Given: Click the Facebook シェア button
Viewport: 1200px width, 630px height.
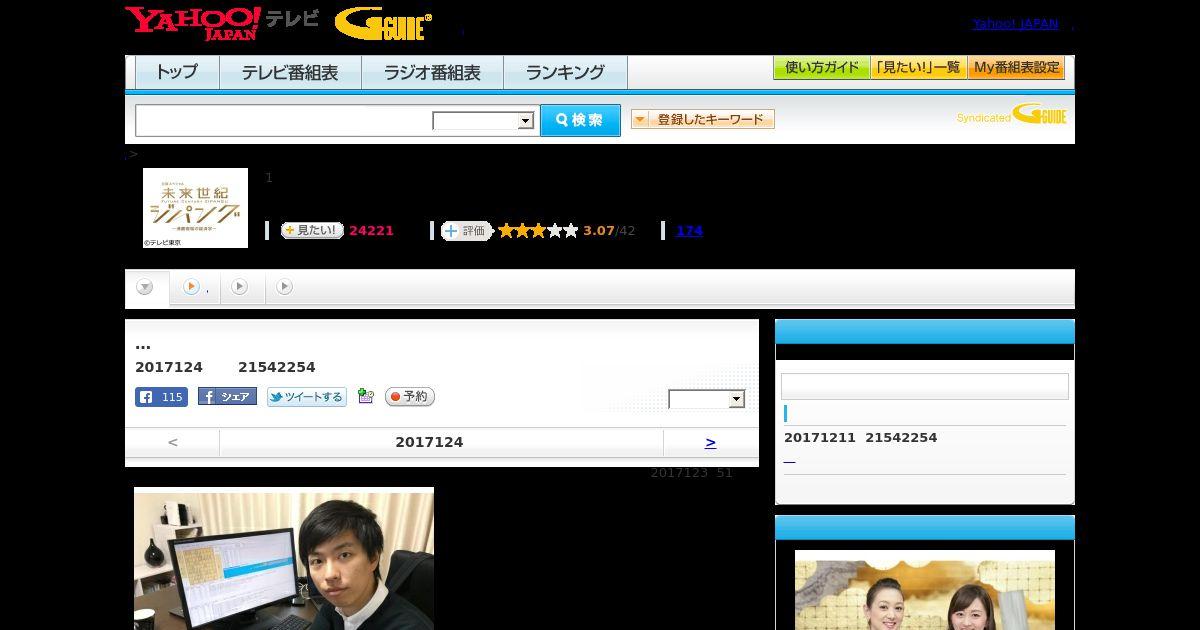Looking at the screenshot, I should coord(227,397).
